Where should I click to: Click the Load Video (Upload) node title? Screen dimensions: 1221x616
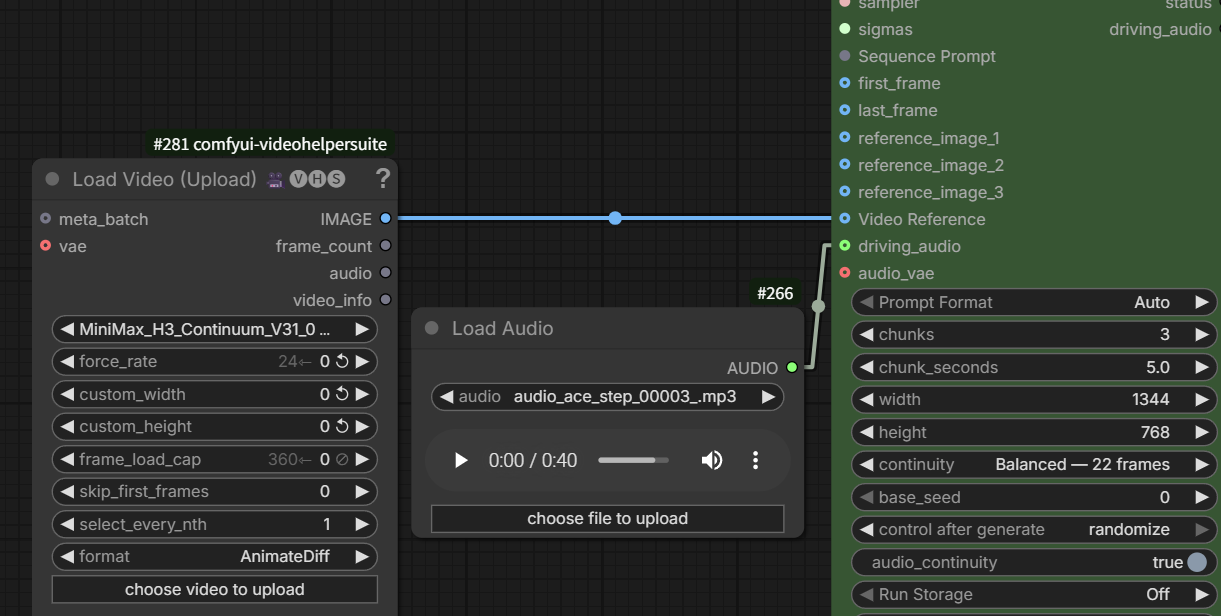pyautogui.click(x=164, y=179)
